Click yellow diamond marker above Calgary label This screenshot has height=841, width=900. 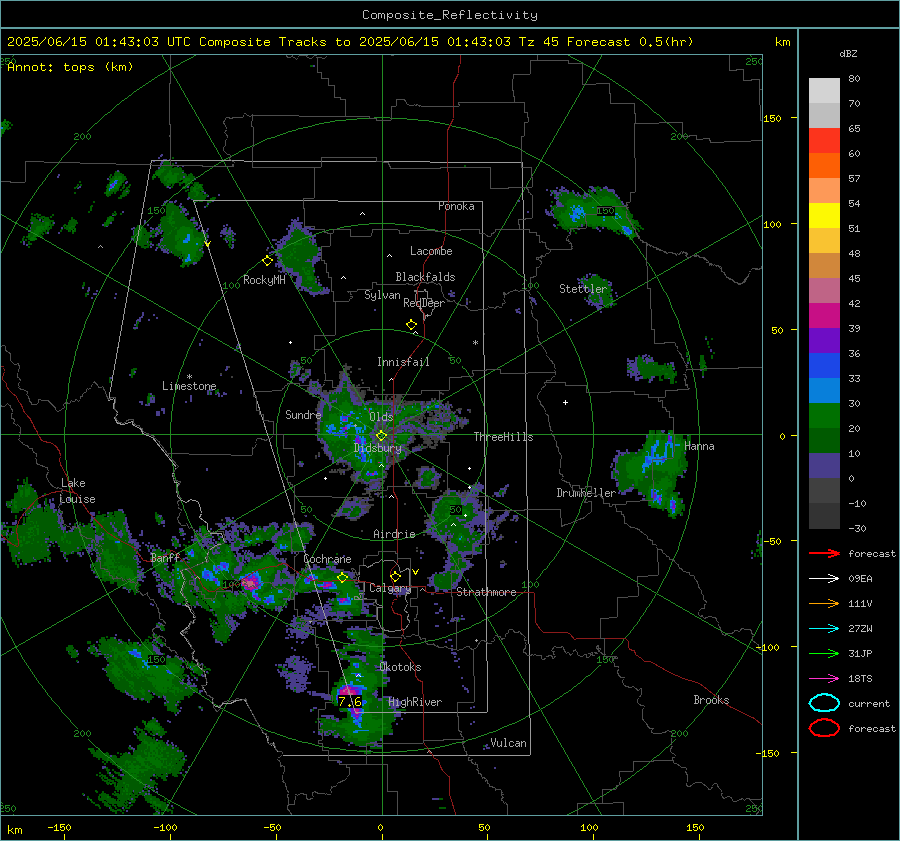395,576
